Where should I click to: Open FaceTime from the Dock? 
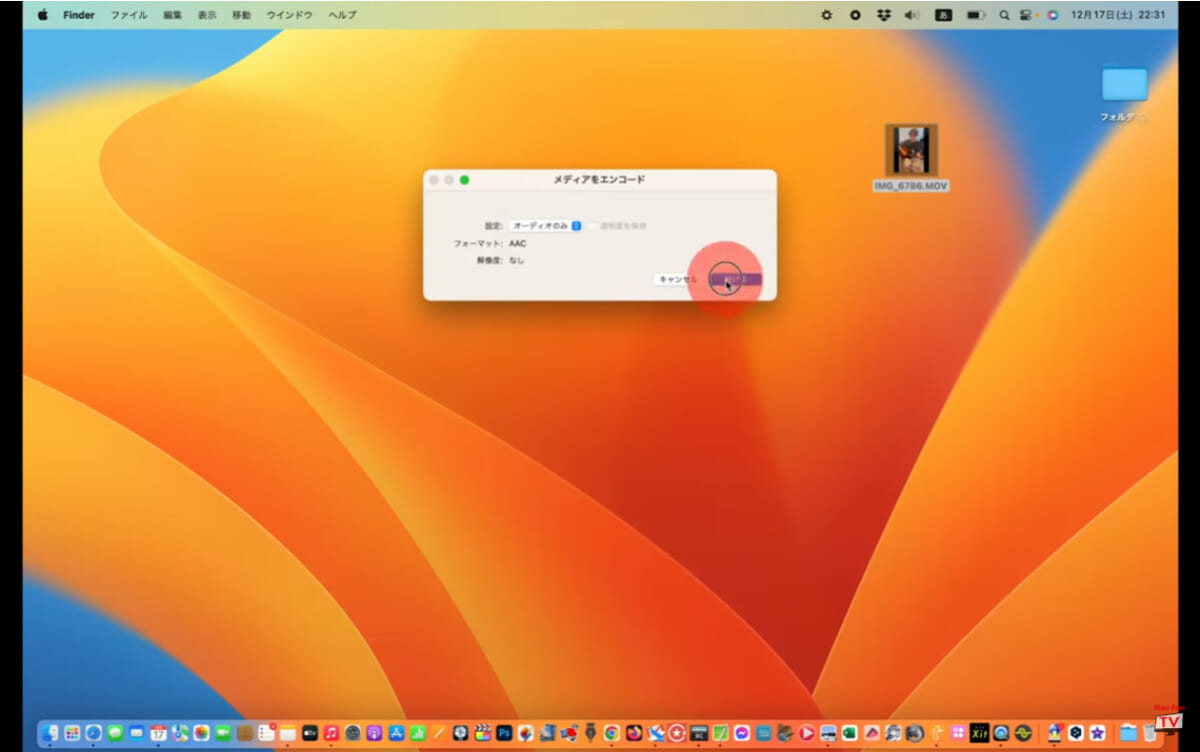(223, 733)
